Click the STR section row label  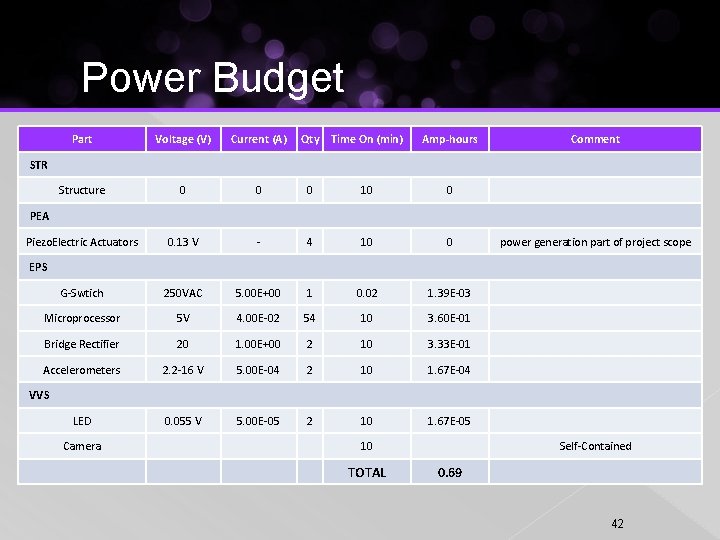pos(39,165)
